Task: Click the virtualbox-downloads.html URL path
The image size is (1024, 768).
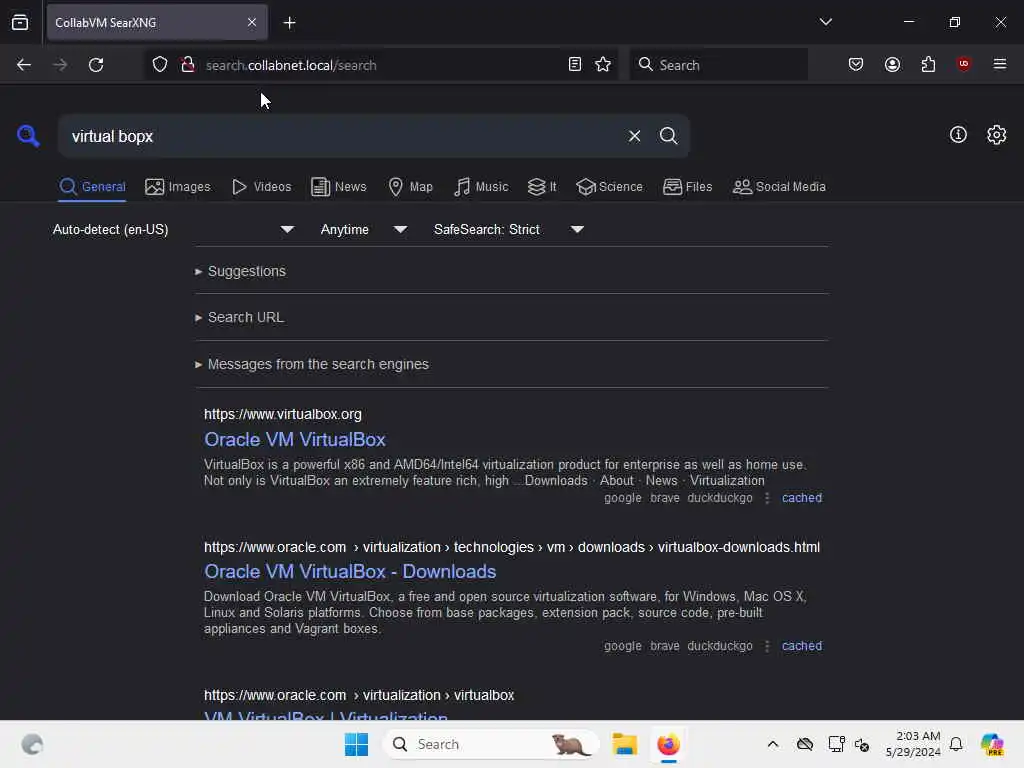Action: click(x=739, y=547)
